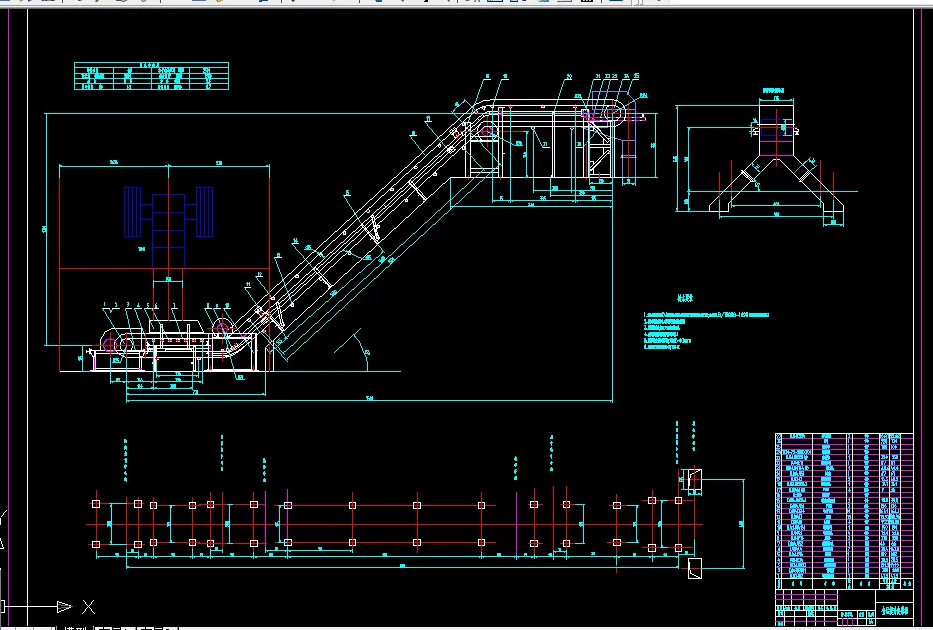This screenshot has width=933, height=630.
Task: Click the 技术要求 heading text
Action: click(685, 298)
